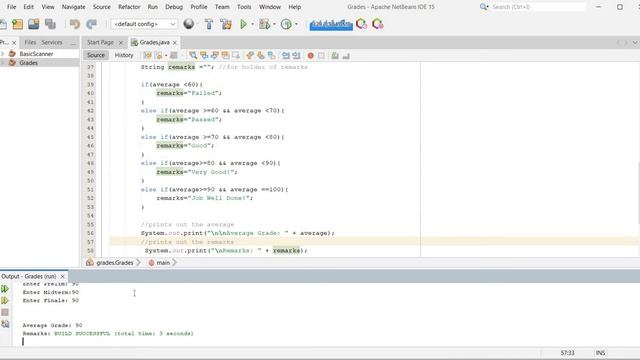Click the Undo toolbar icon
This screenshot has width=640, height=360.
[x=75, y=24]
